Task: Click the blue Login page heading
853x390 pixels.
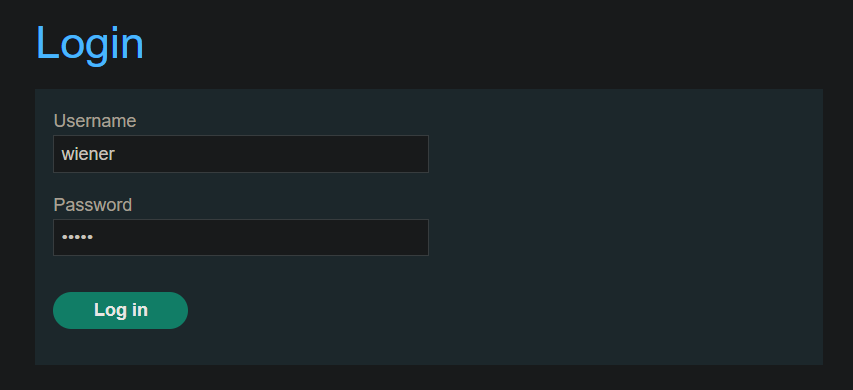Action: [90, 44]
